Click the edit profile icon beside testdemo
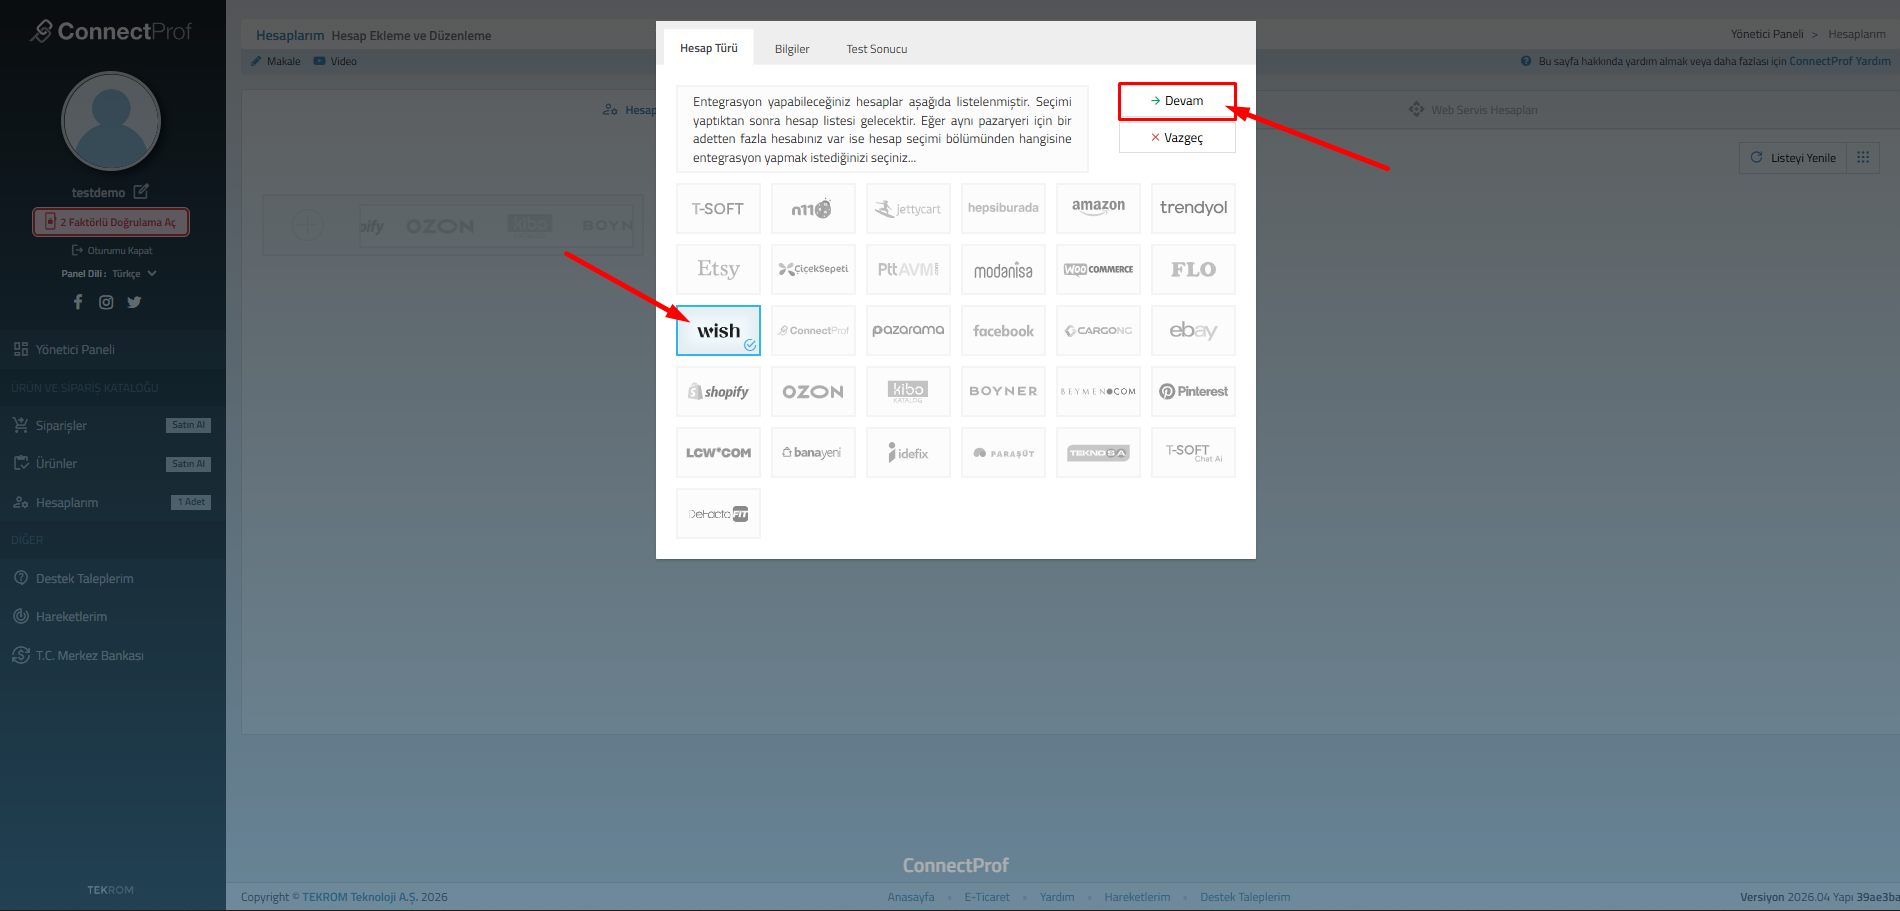The width and height of the screenshot is (1900, 911). 141,191
